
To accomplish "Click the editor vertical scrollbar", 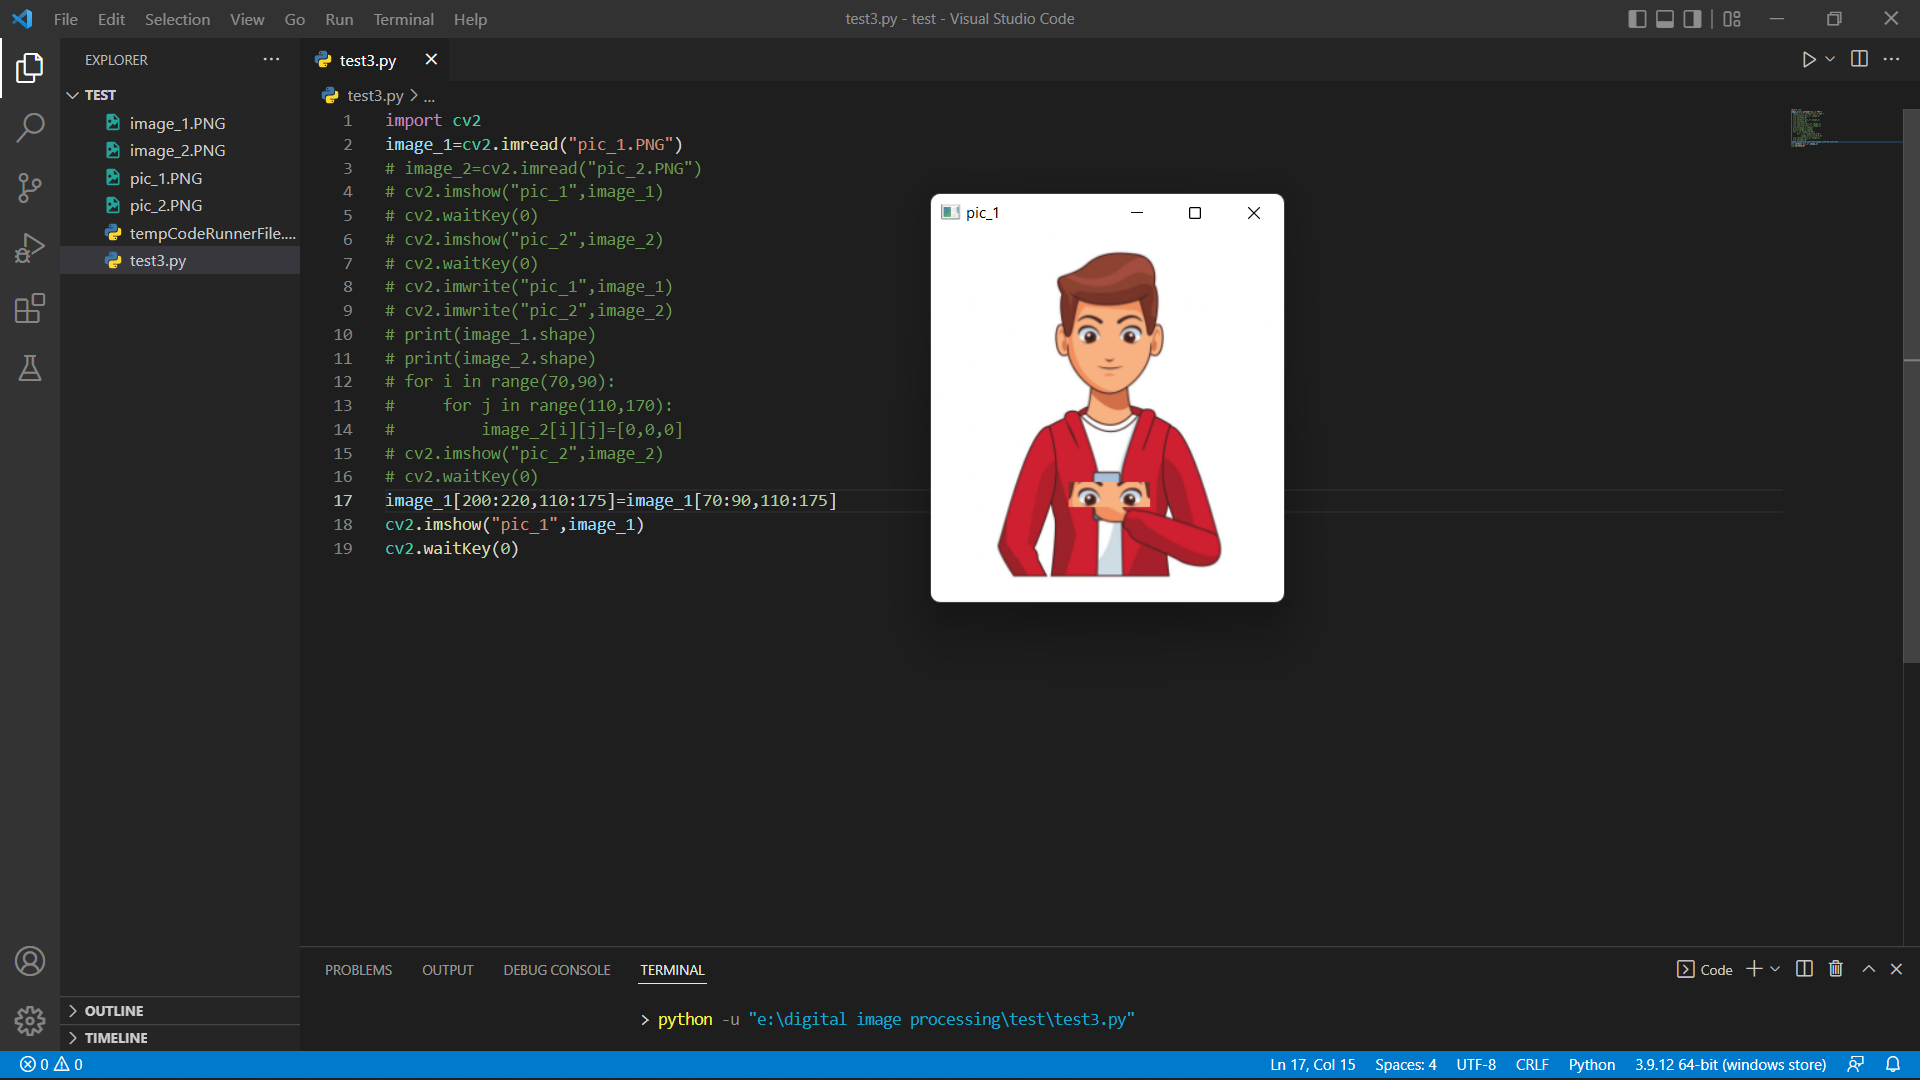I will pyautogui.click(x=1911, y=385).
